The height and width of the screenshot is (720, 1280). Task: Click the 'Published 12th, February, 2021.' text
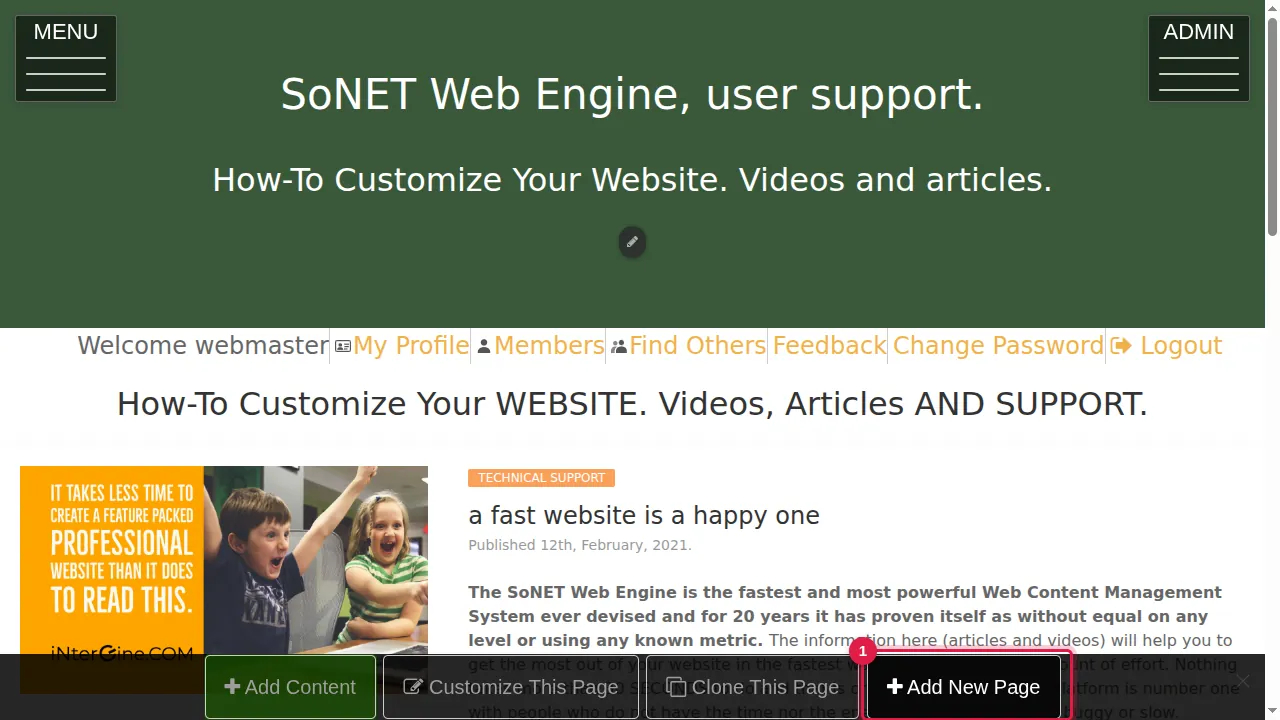coord(580,545)
